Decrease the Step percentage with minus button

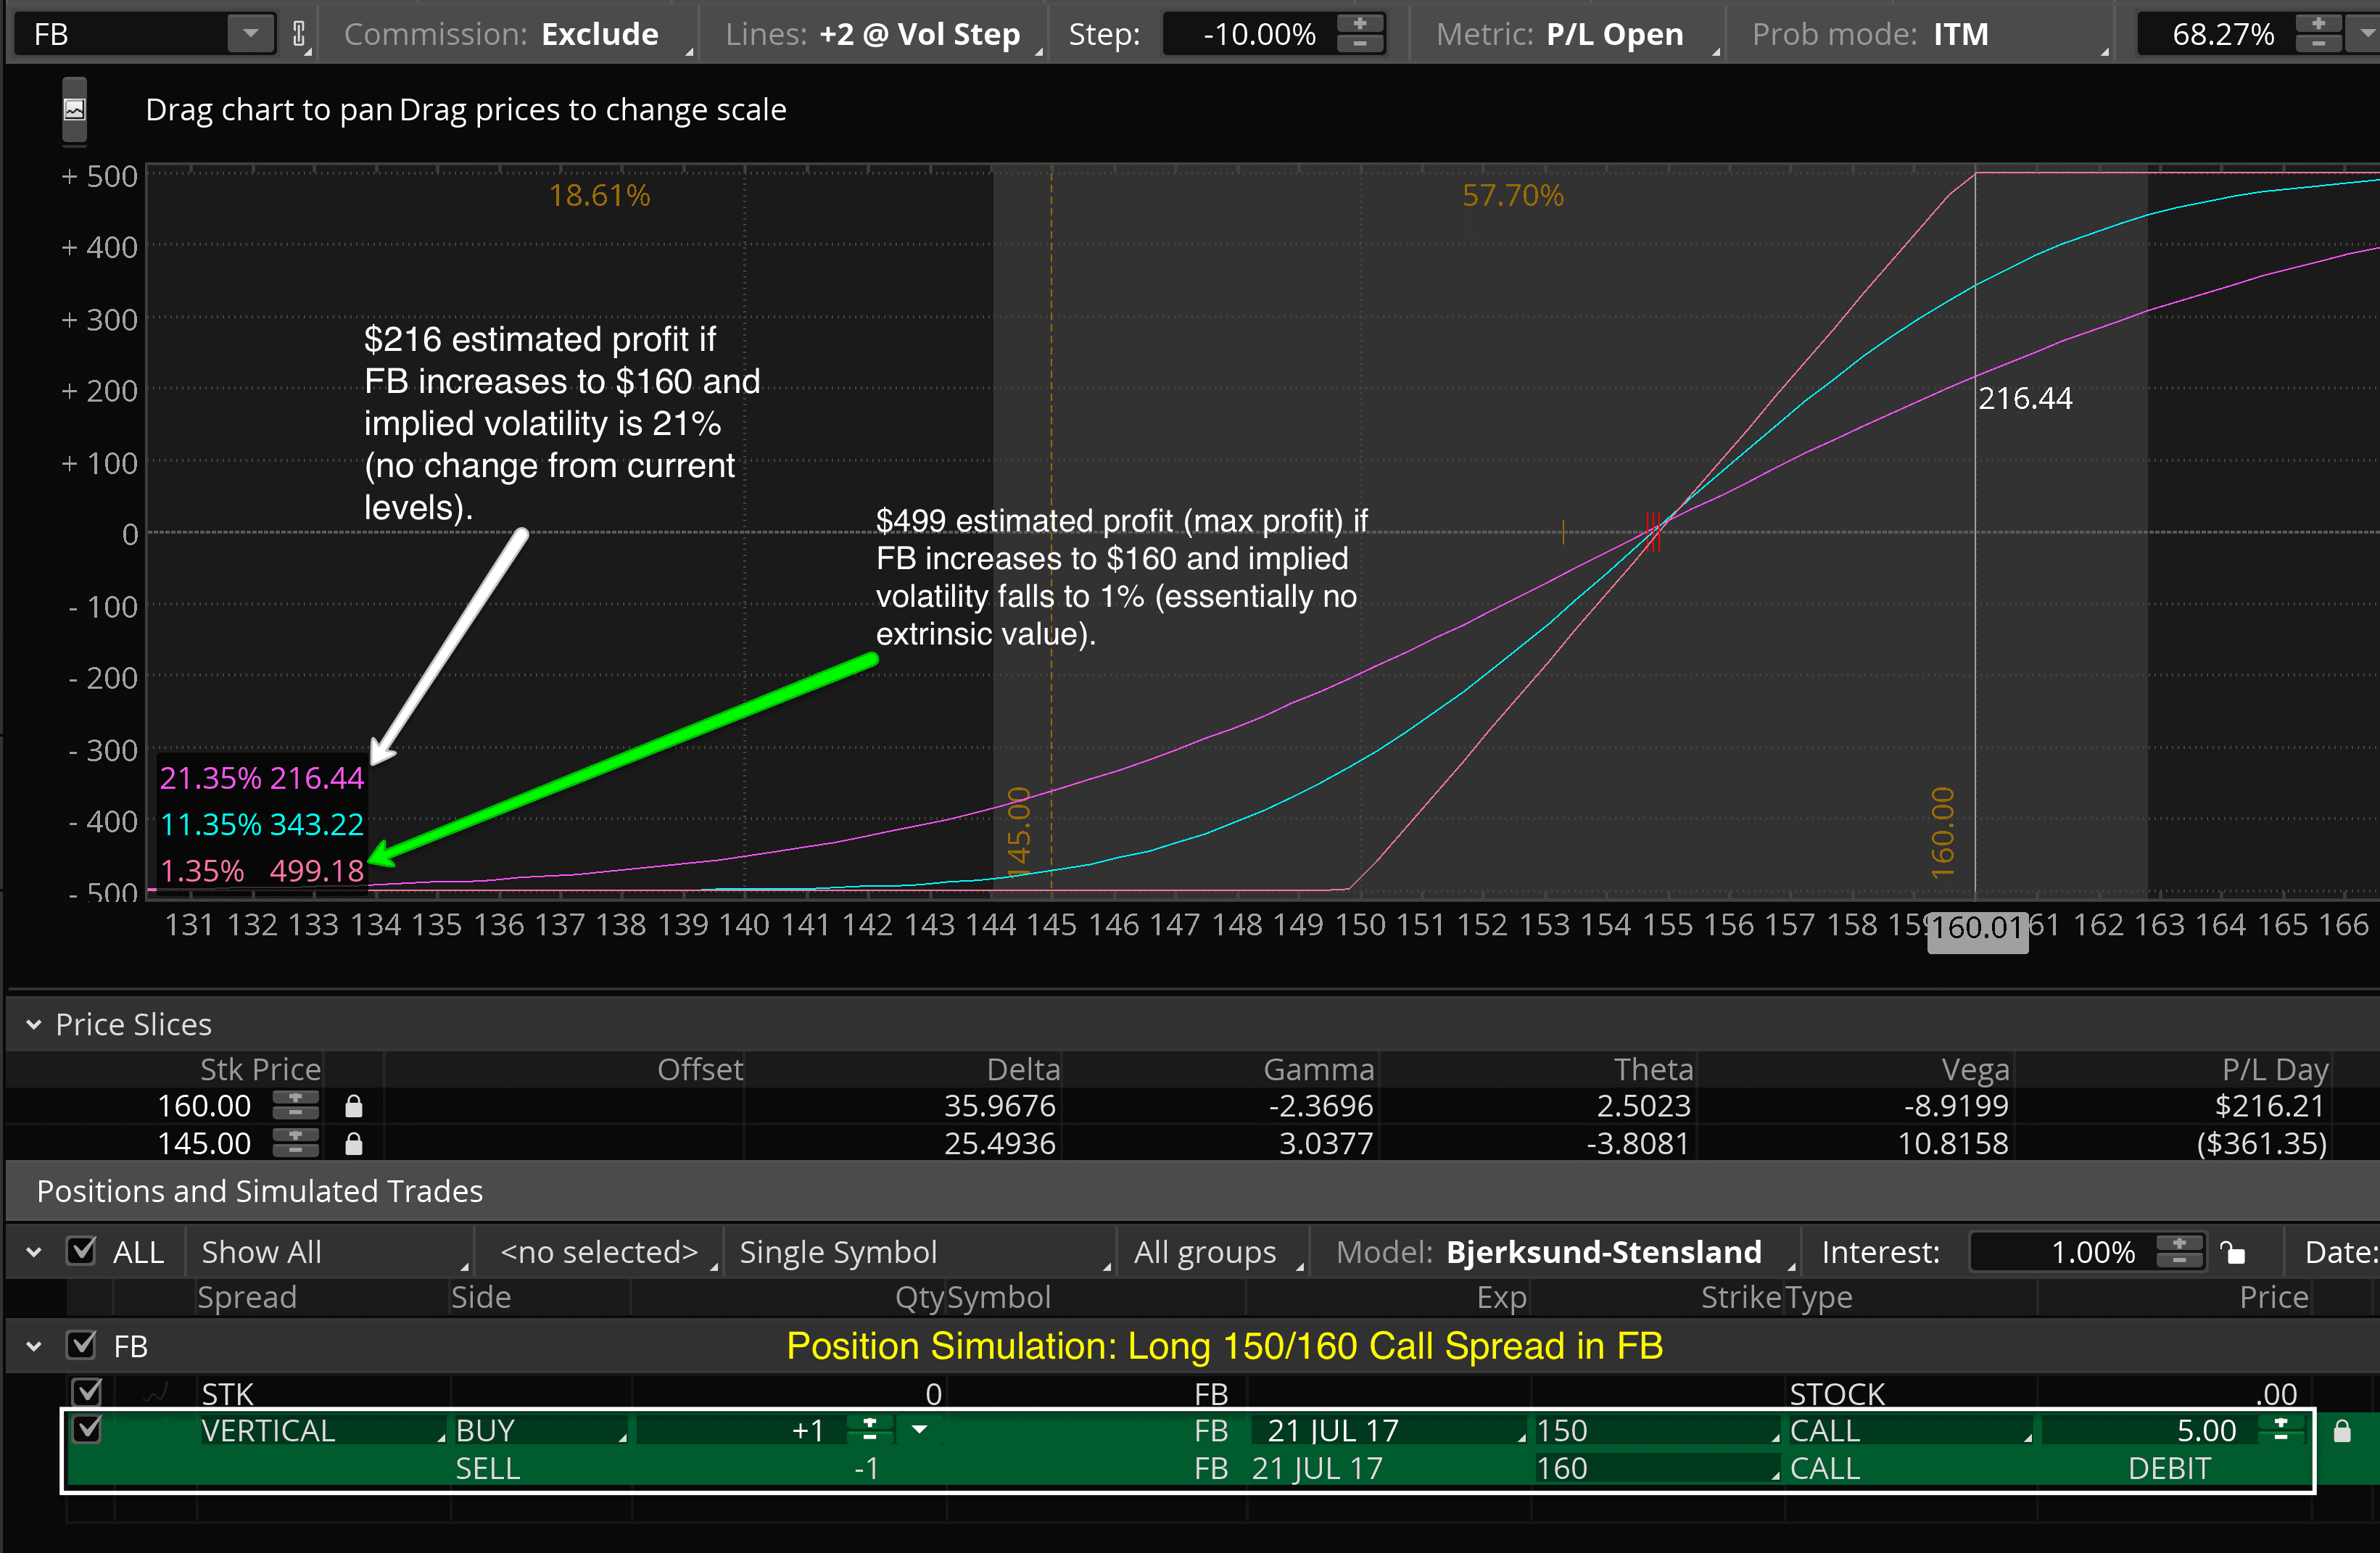click(x=1360, y=44)
